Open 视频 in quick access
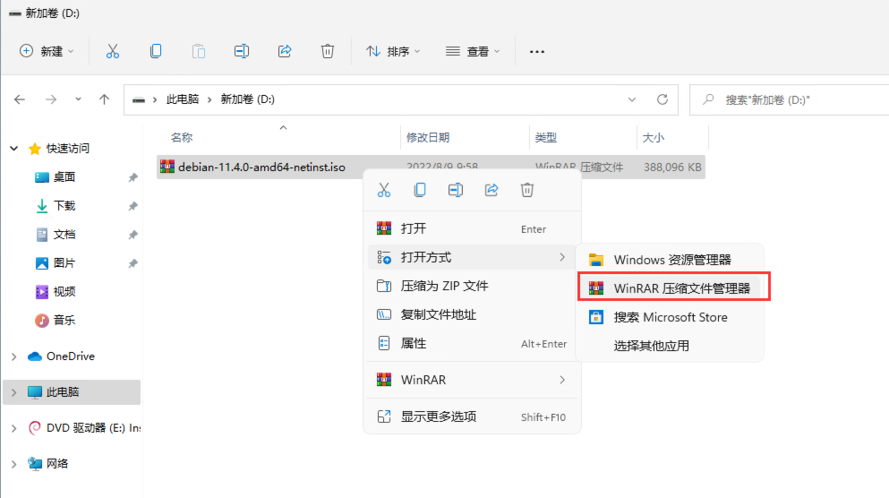Screen dimensions: 889x498 (x=64, y=292)
